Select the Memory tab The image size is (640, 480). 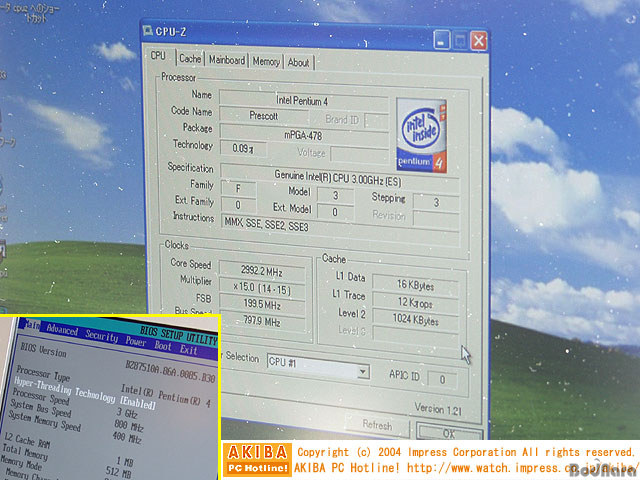(x=266, y=62)
